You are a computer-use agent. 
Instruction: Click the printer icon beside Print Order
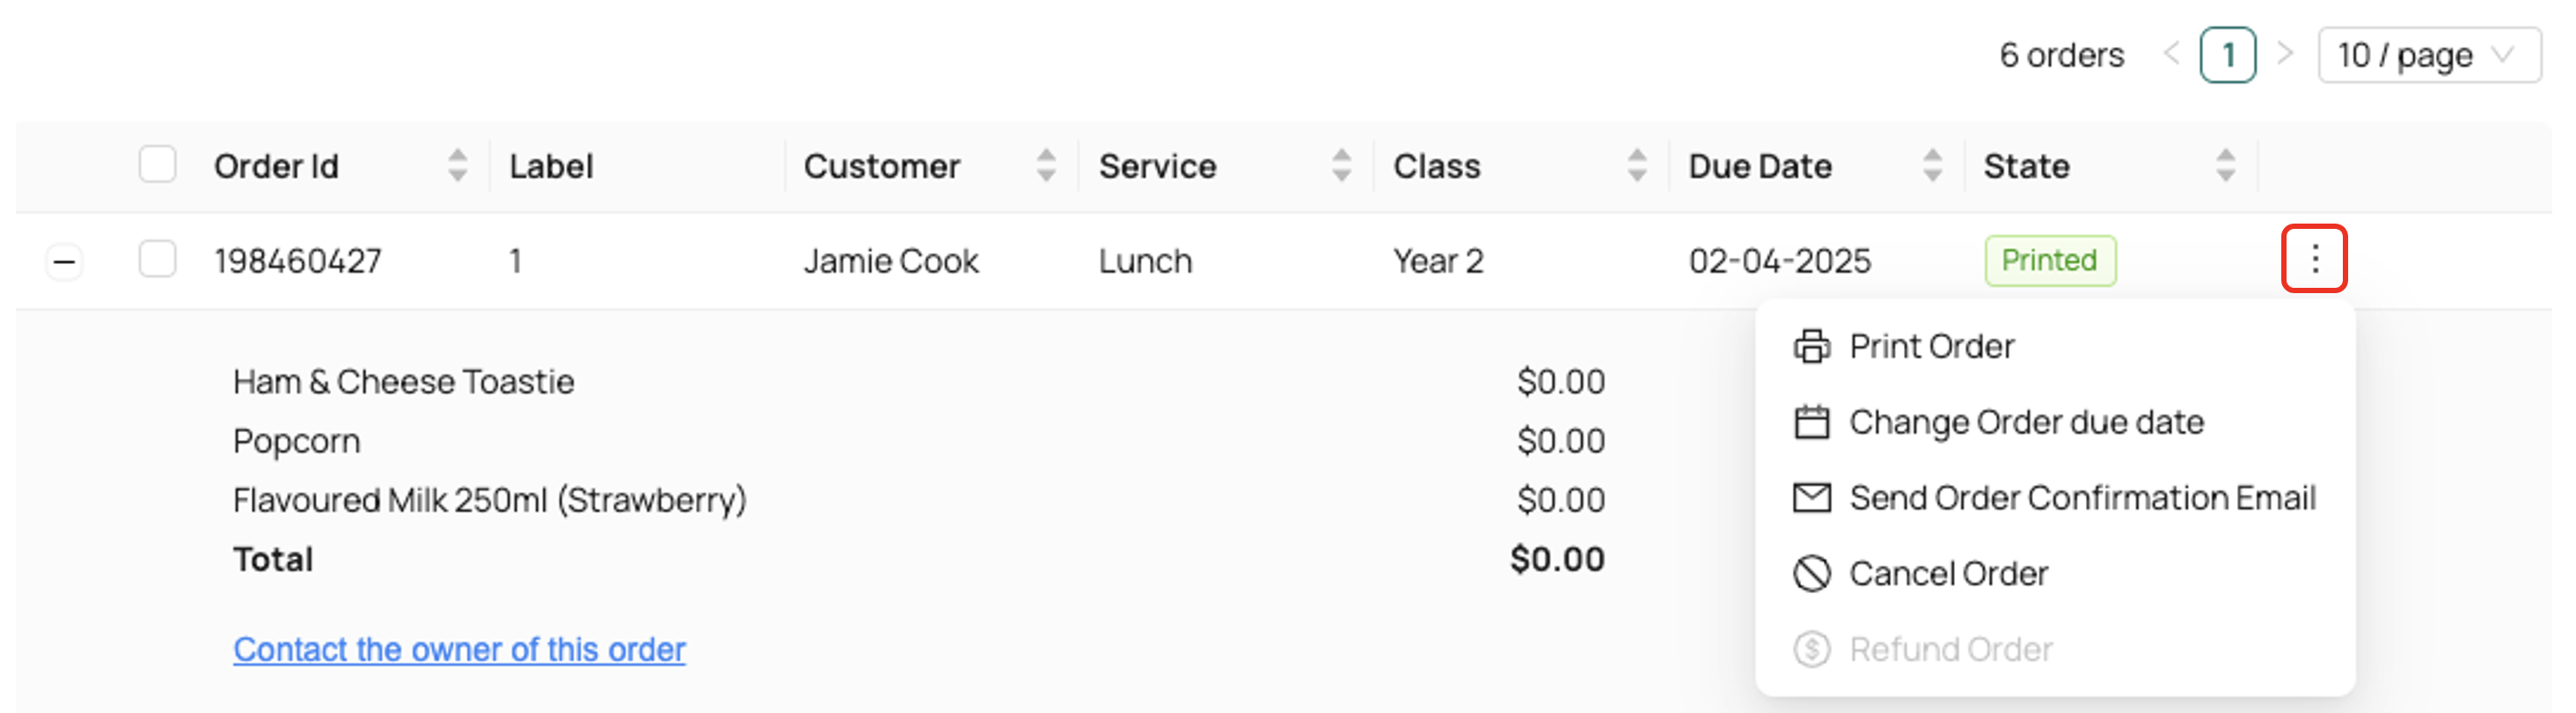pos(1810,346)
